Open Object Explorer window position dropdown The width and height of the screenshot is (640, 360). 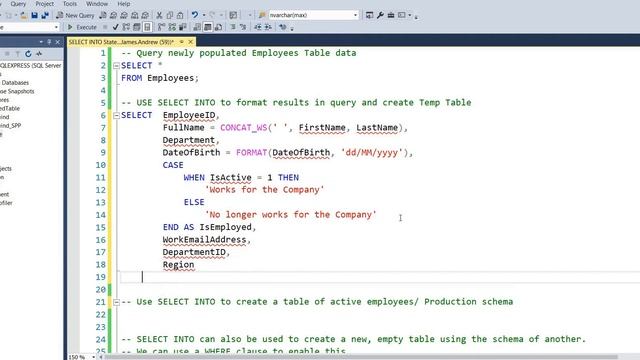click(x=41, y=42)
